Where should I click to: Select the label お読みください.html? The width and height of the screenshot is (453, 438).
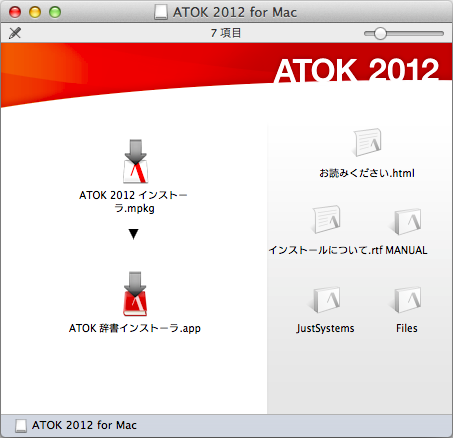tap(367, 173)
